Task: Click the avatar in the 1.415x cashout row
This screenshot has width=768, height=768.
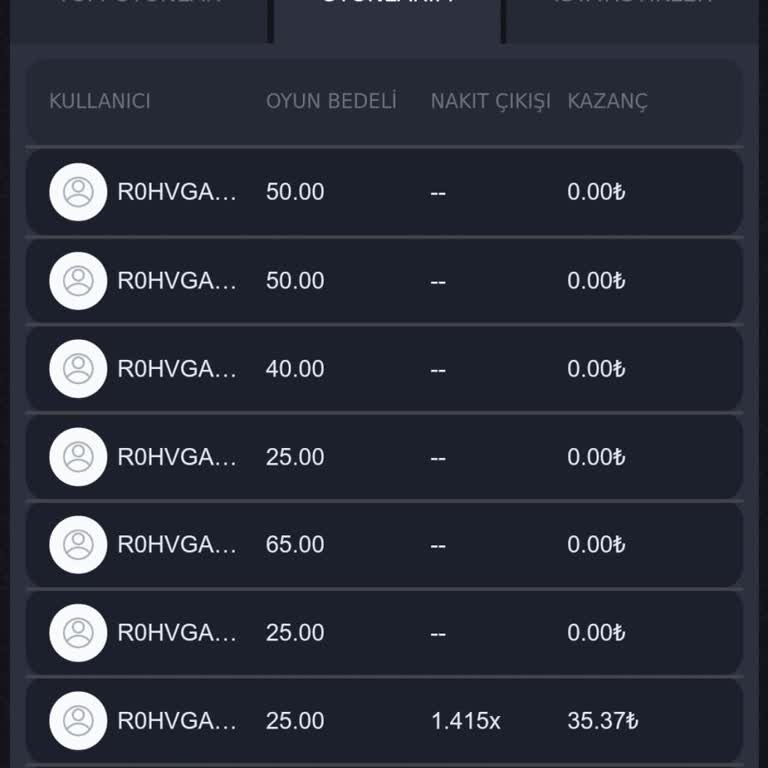Action: point(78,721)
